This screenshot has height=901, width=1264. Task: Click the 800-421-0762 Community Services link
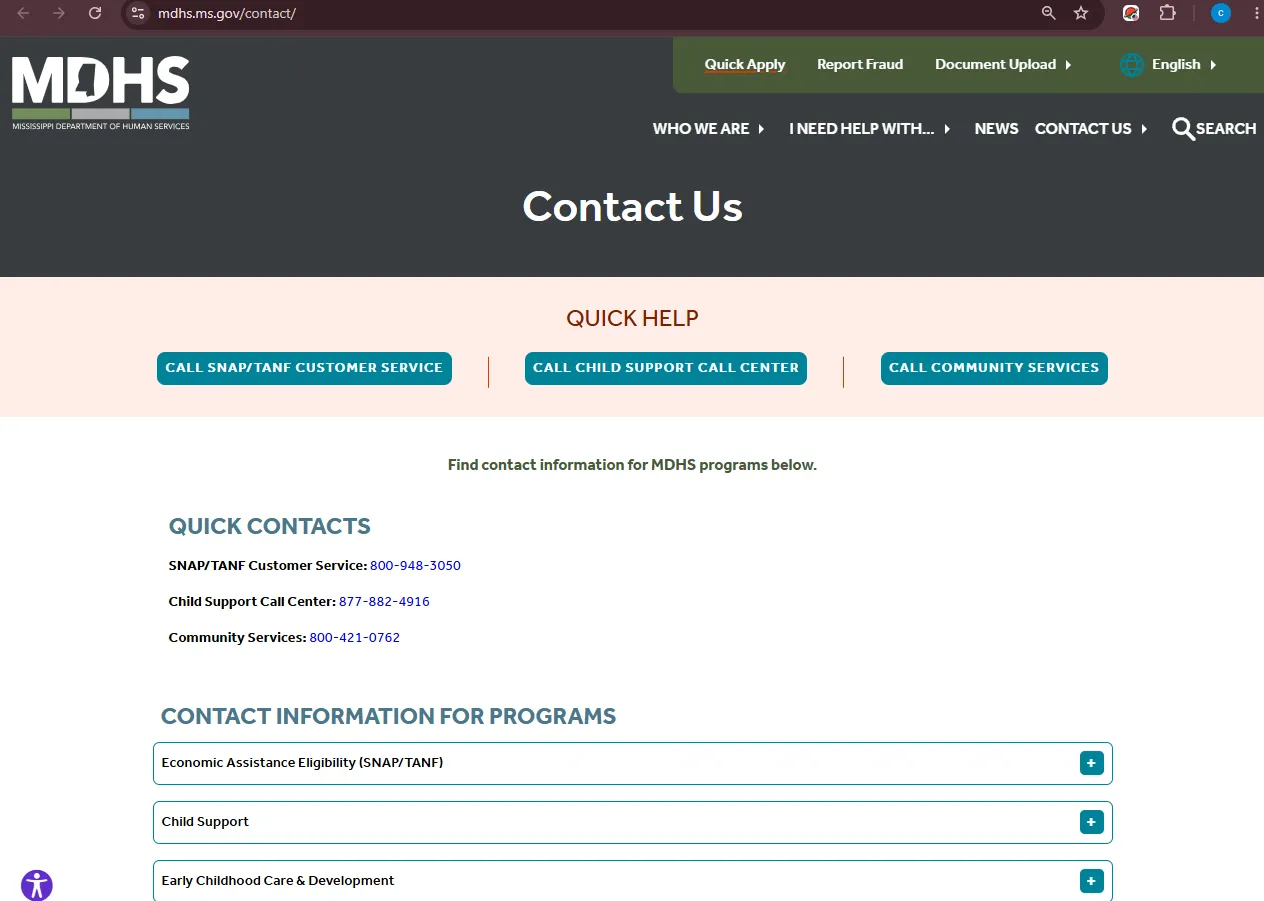pos(355,638)
